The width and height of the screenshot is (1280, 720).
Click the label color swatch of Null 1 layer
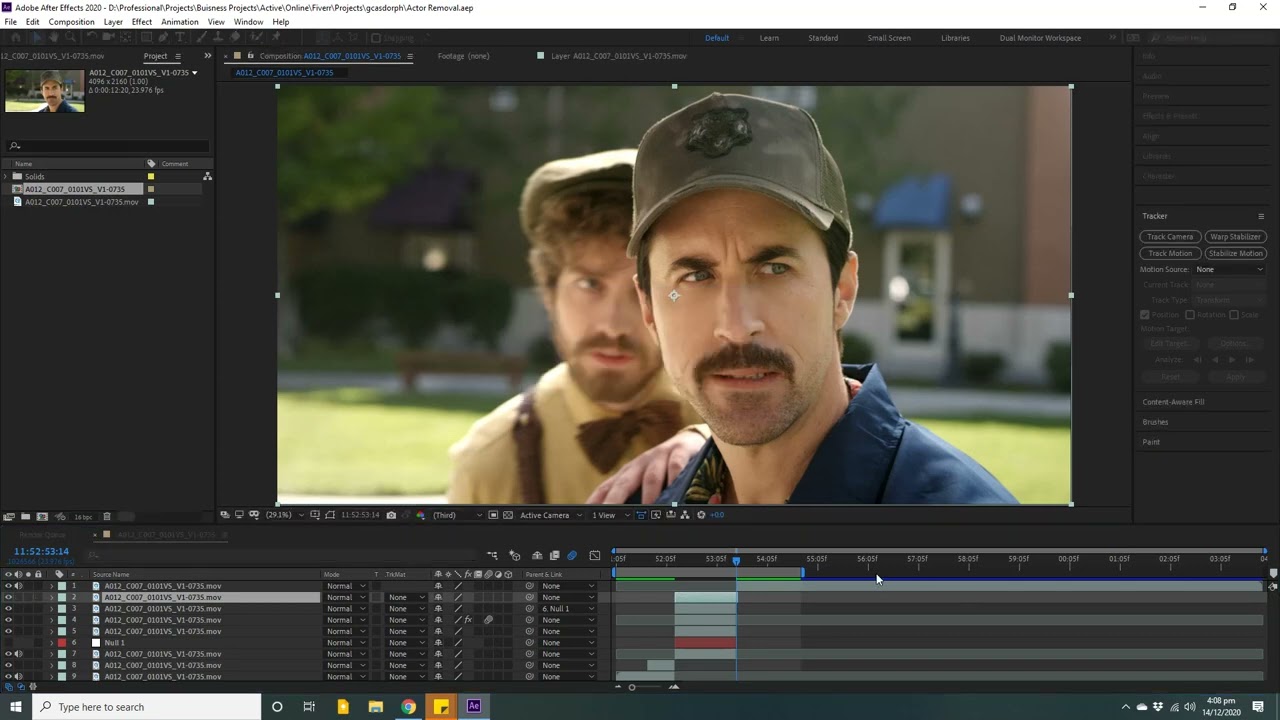point(62,643)
